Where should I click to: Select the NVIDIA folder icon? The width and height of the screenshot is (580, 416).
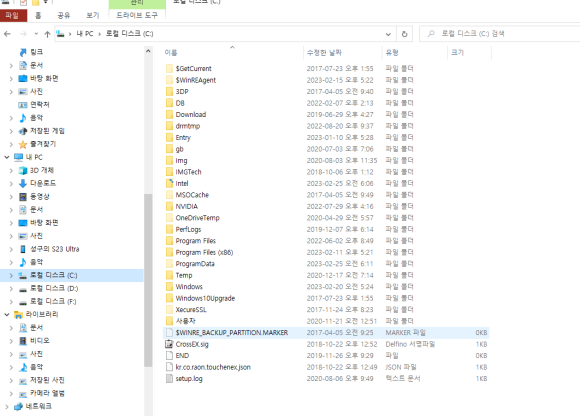pos(169,206)
